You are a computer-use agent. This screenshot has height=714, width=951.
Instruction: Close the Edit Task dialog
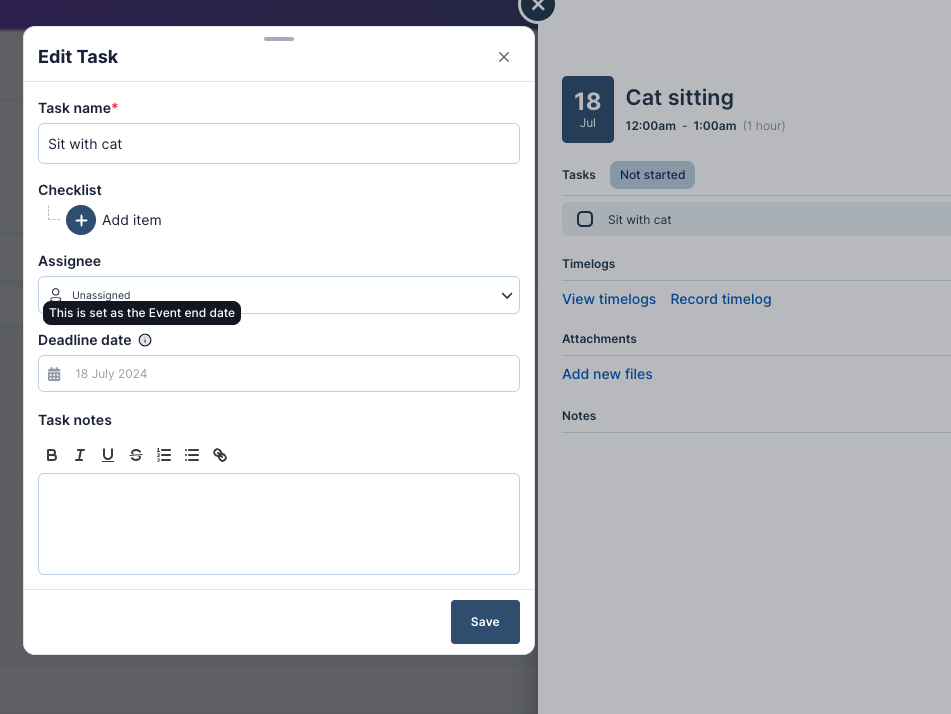click(504, 57)
